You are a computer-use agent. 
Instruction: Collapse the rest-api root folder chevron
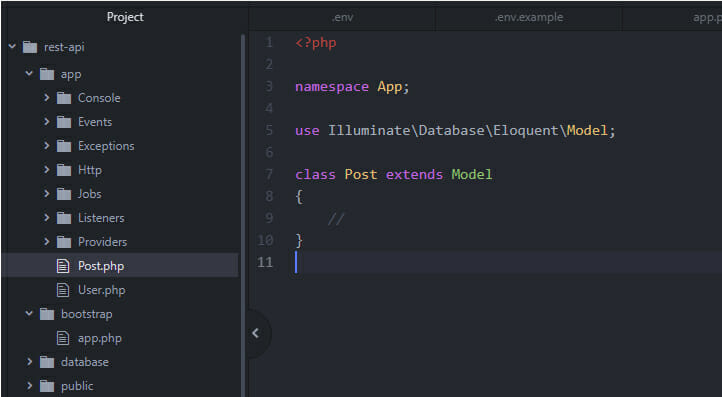12,47
